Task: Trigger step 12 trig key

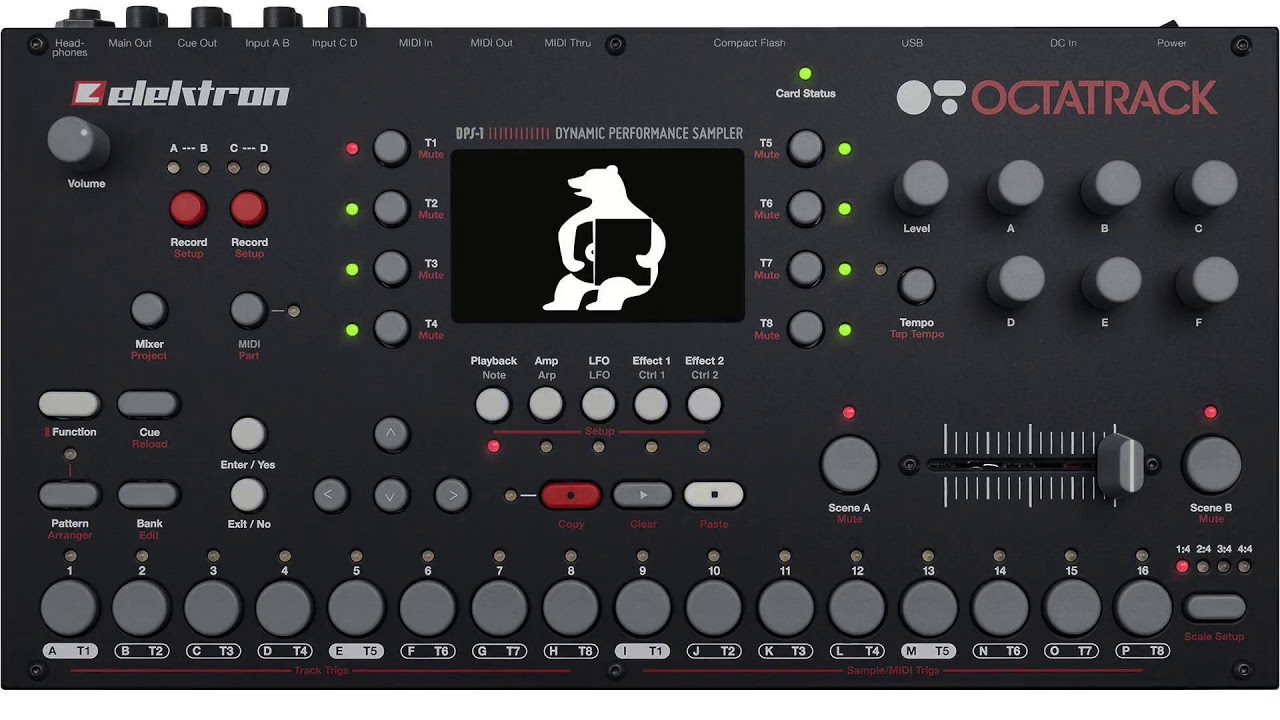Action: pyautogui.click(x=857, y=608)
